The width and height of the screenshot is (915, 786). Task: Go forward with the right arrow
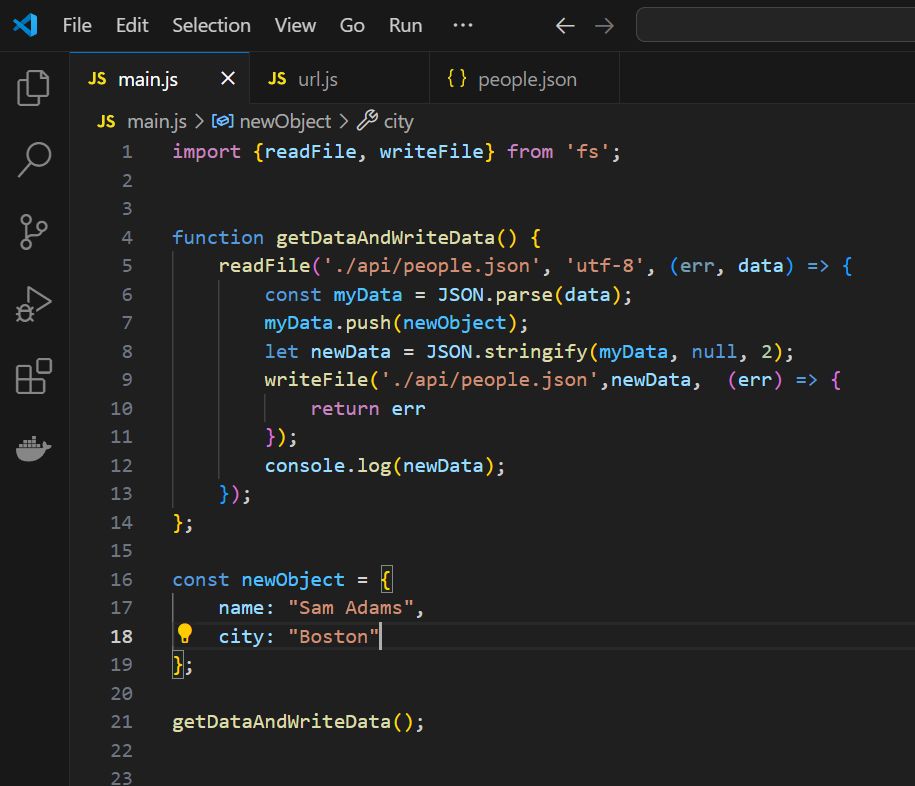pos(605,26)
